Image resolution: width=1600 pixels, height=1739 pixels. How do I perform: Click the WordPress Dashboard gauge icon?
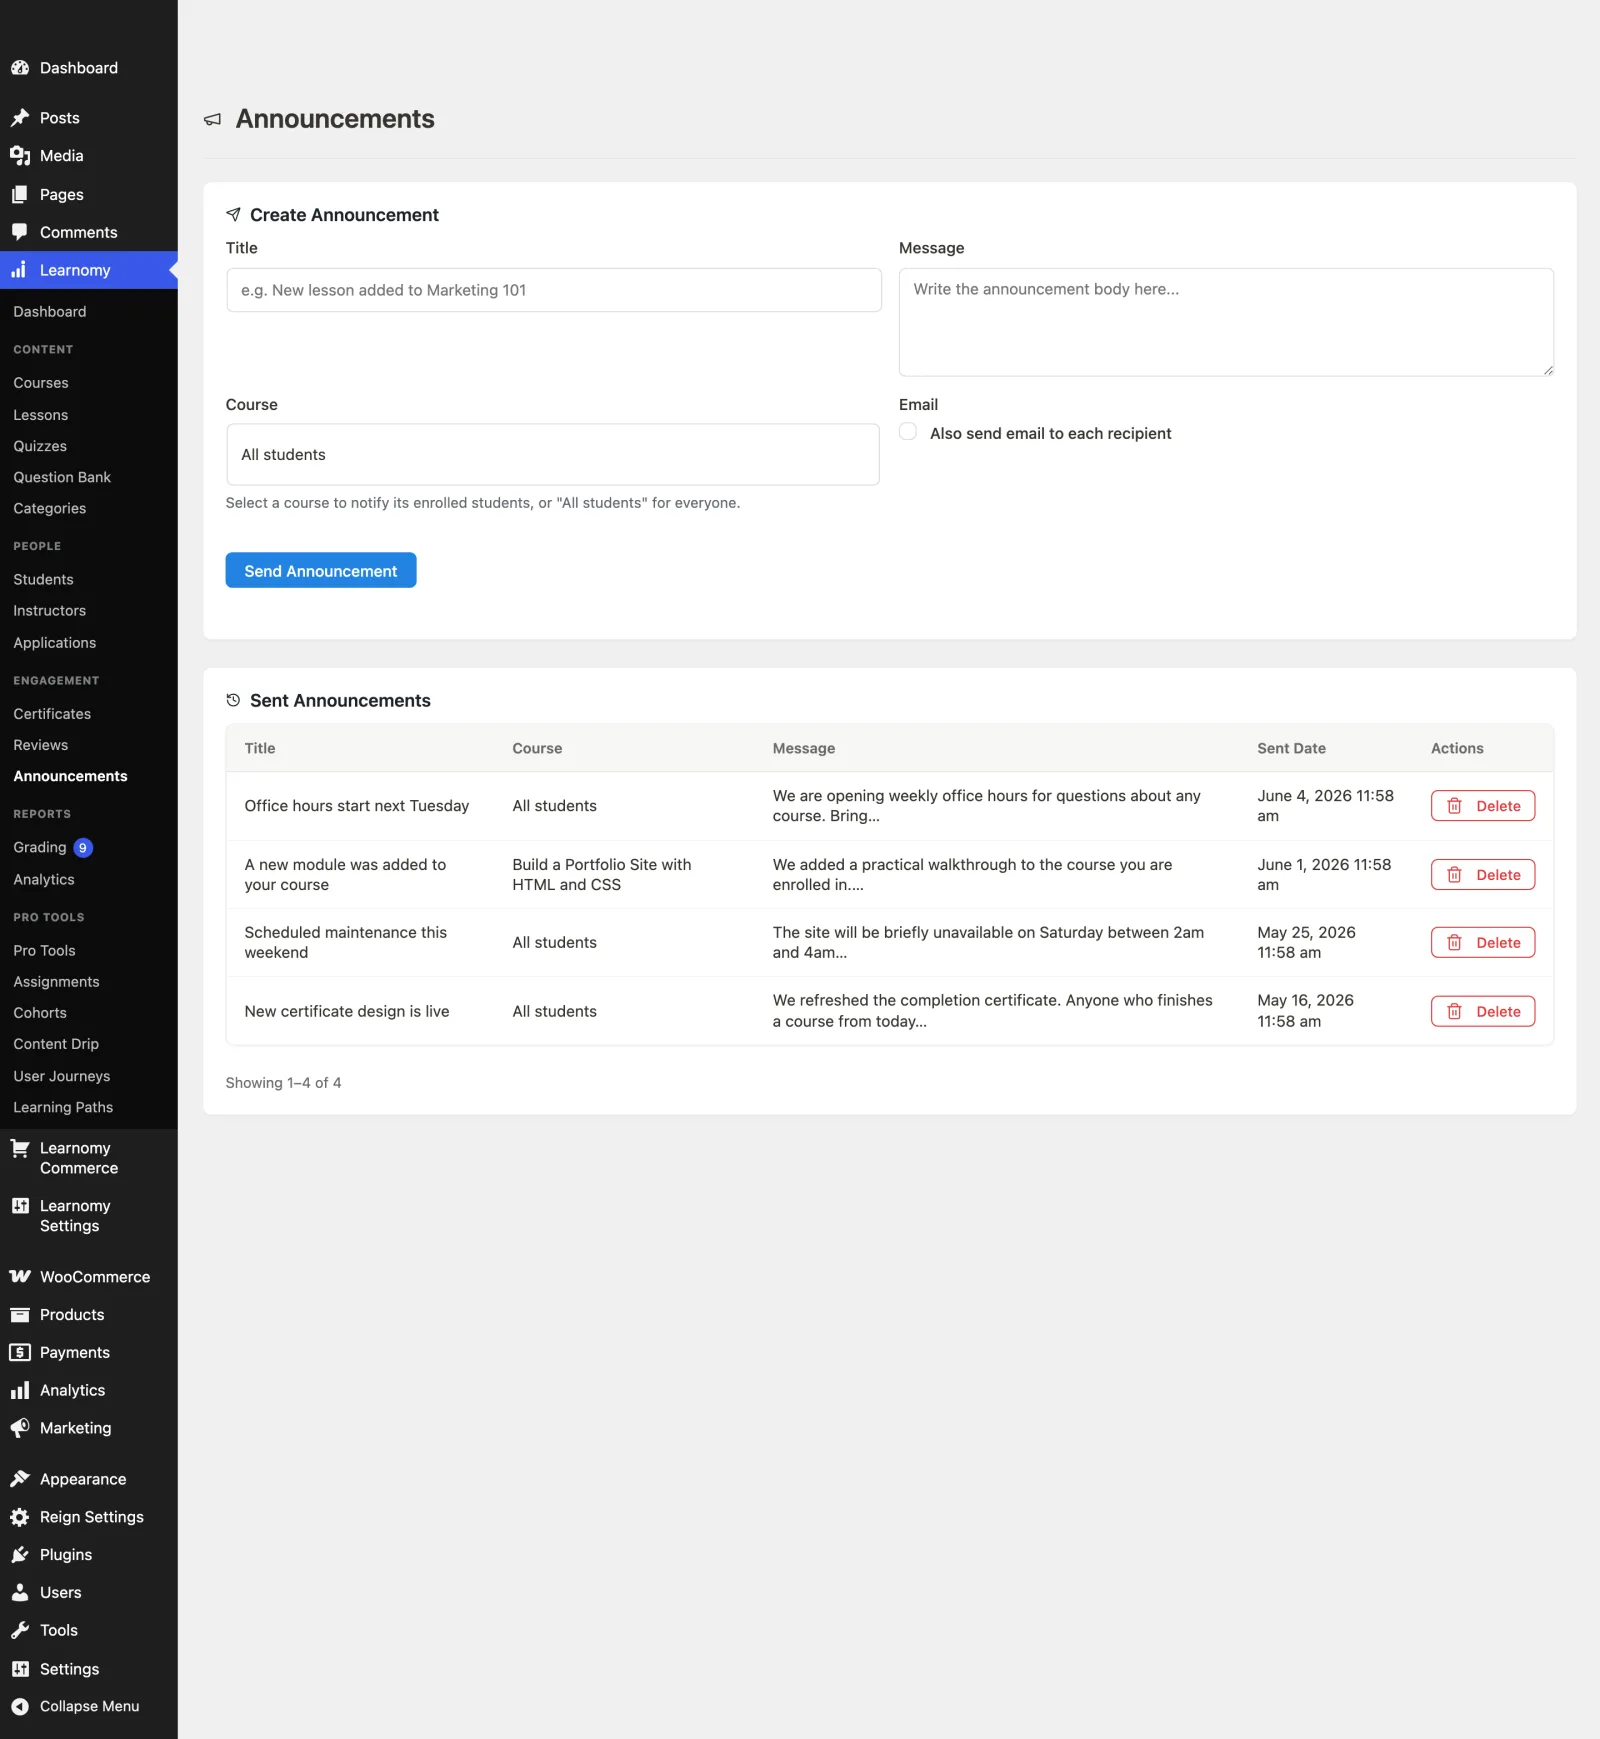(x=20, y=68)
